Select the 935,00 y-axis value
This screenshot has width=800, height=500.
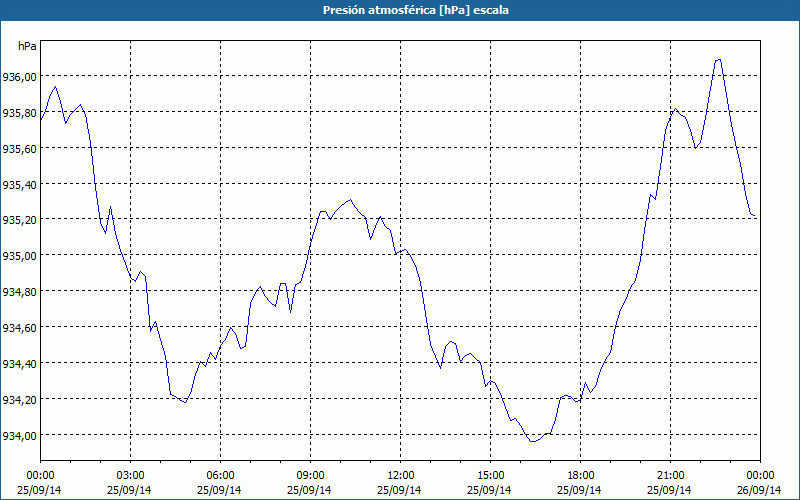pos(19,256)
